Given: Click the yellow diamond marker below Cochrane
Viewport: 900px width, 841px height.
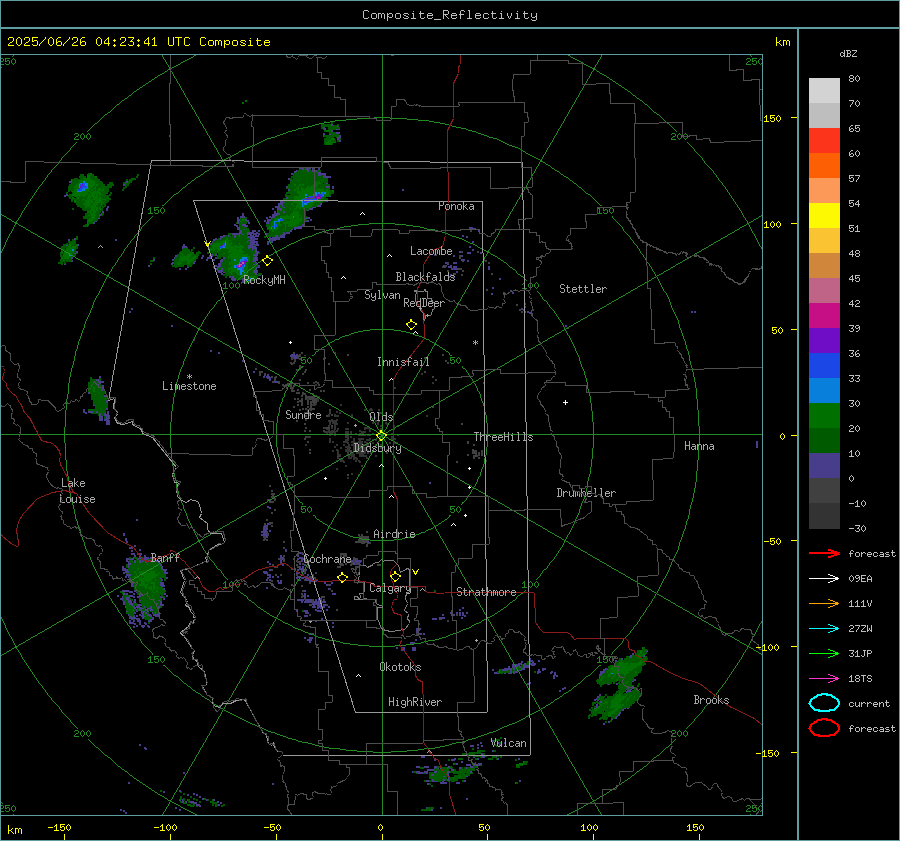Looking at the screenshot, I should coord(342,578).
